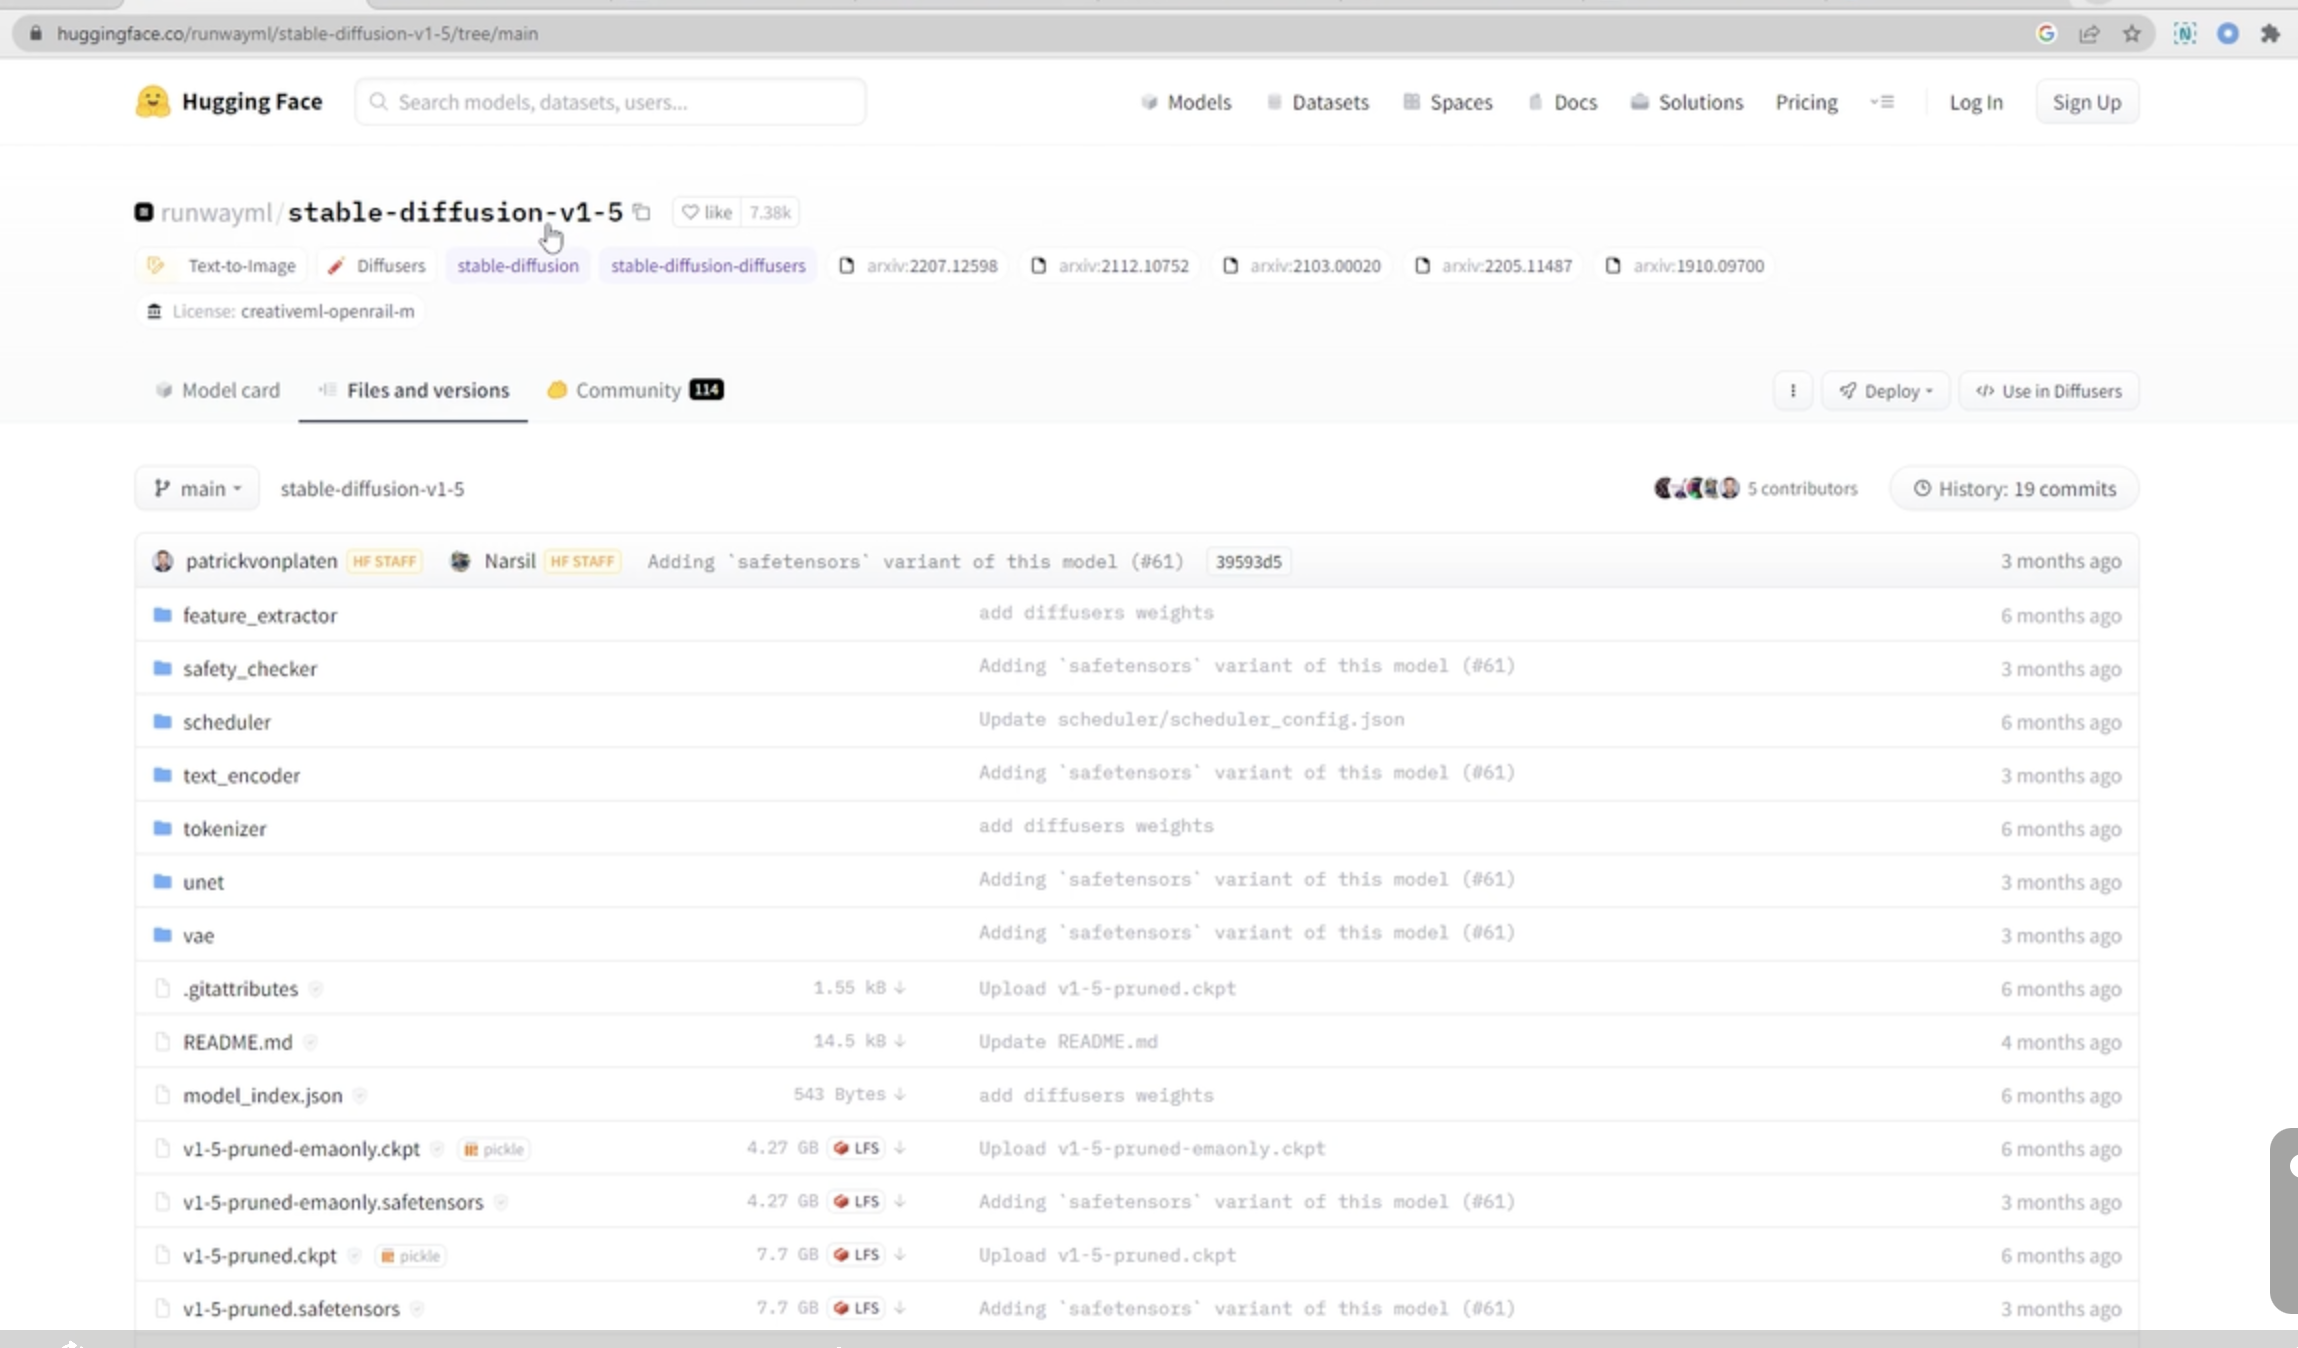Click the Sign Up button
Screen dimensions: 2298x1348
[2086, 102]
